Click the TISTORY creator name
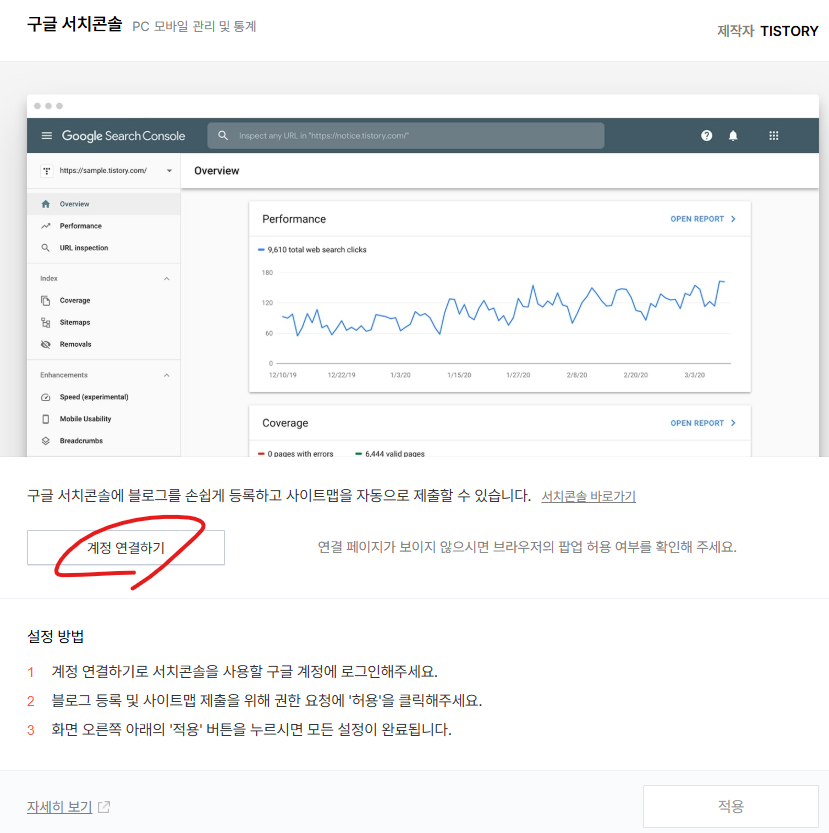Screen dimensions: 829x833 point(789,31)
